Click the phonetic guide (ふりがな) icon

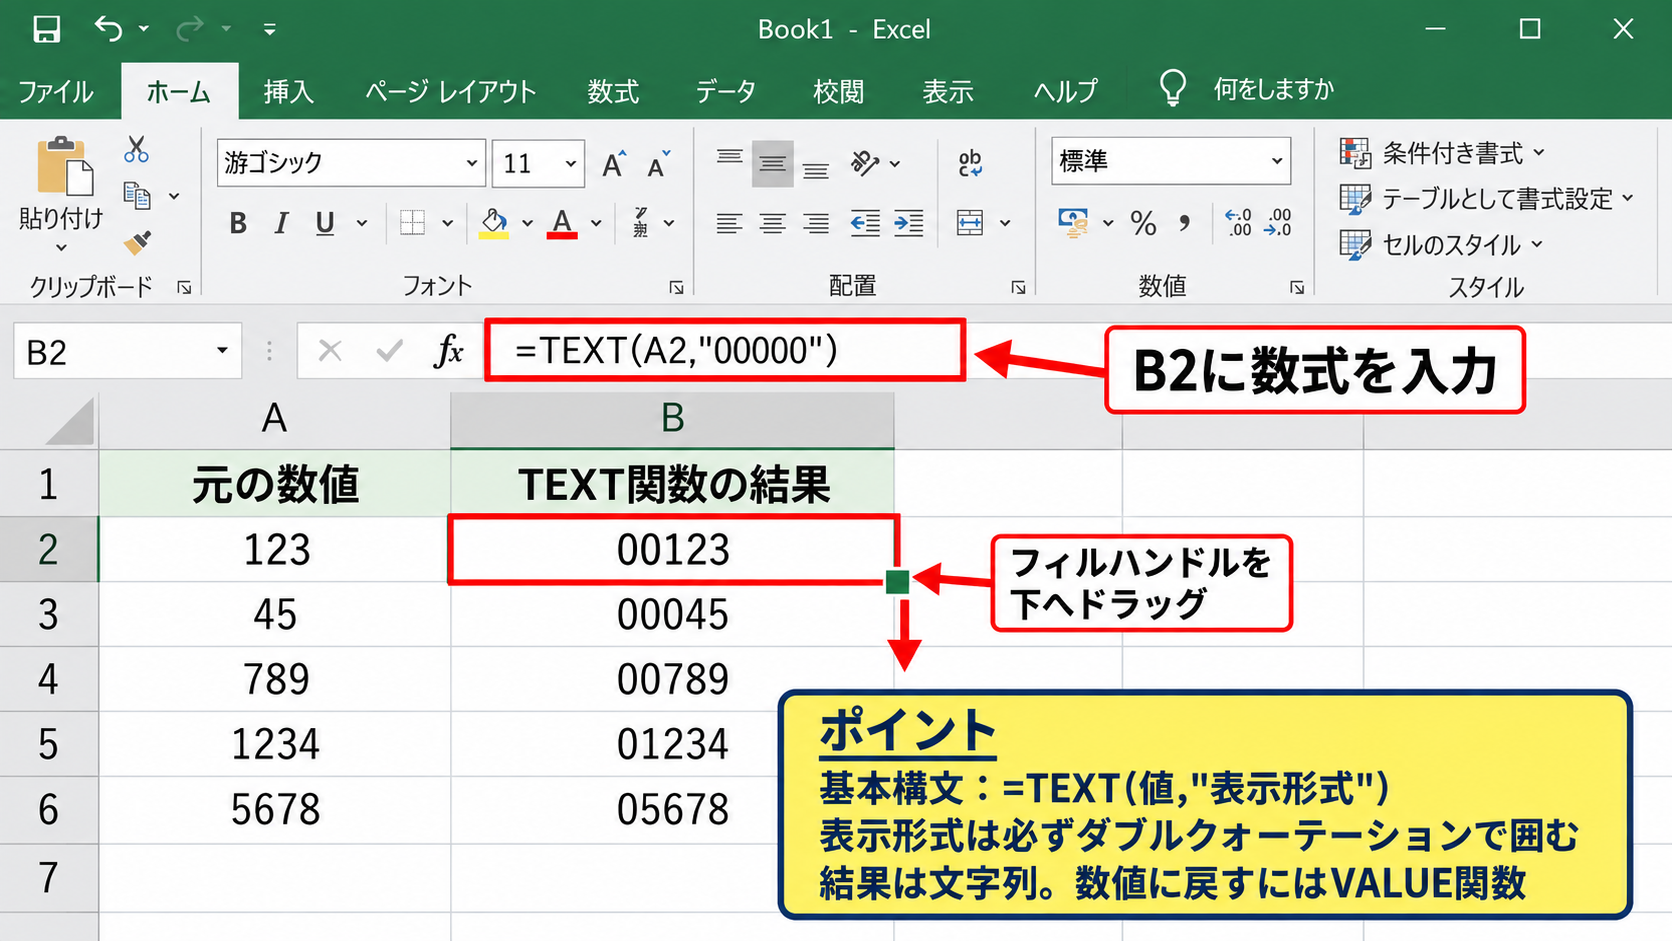pos(641,222)
